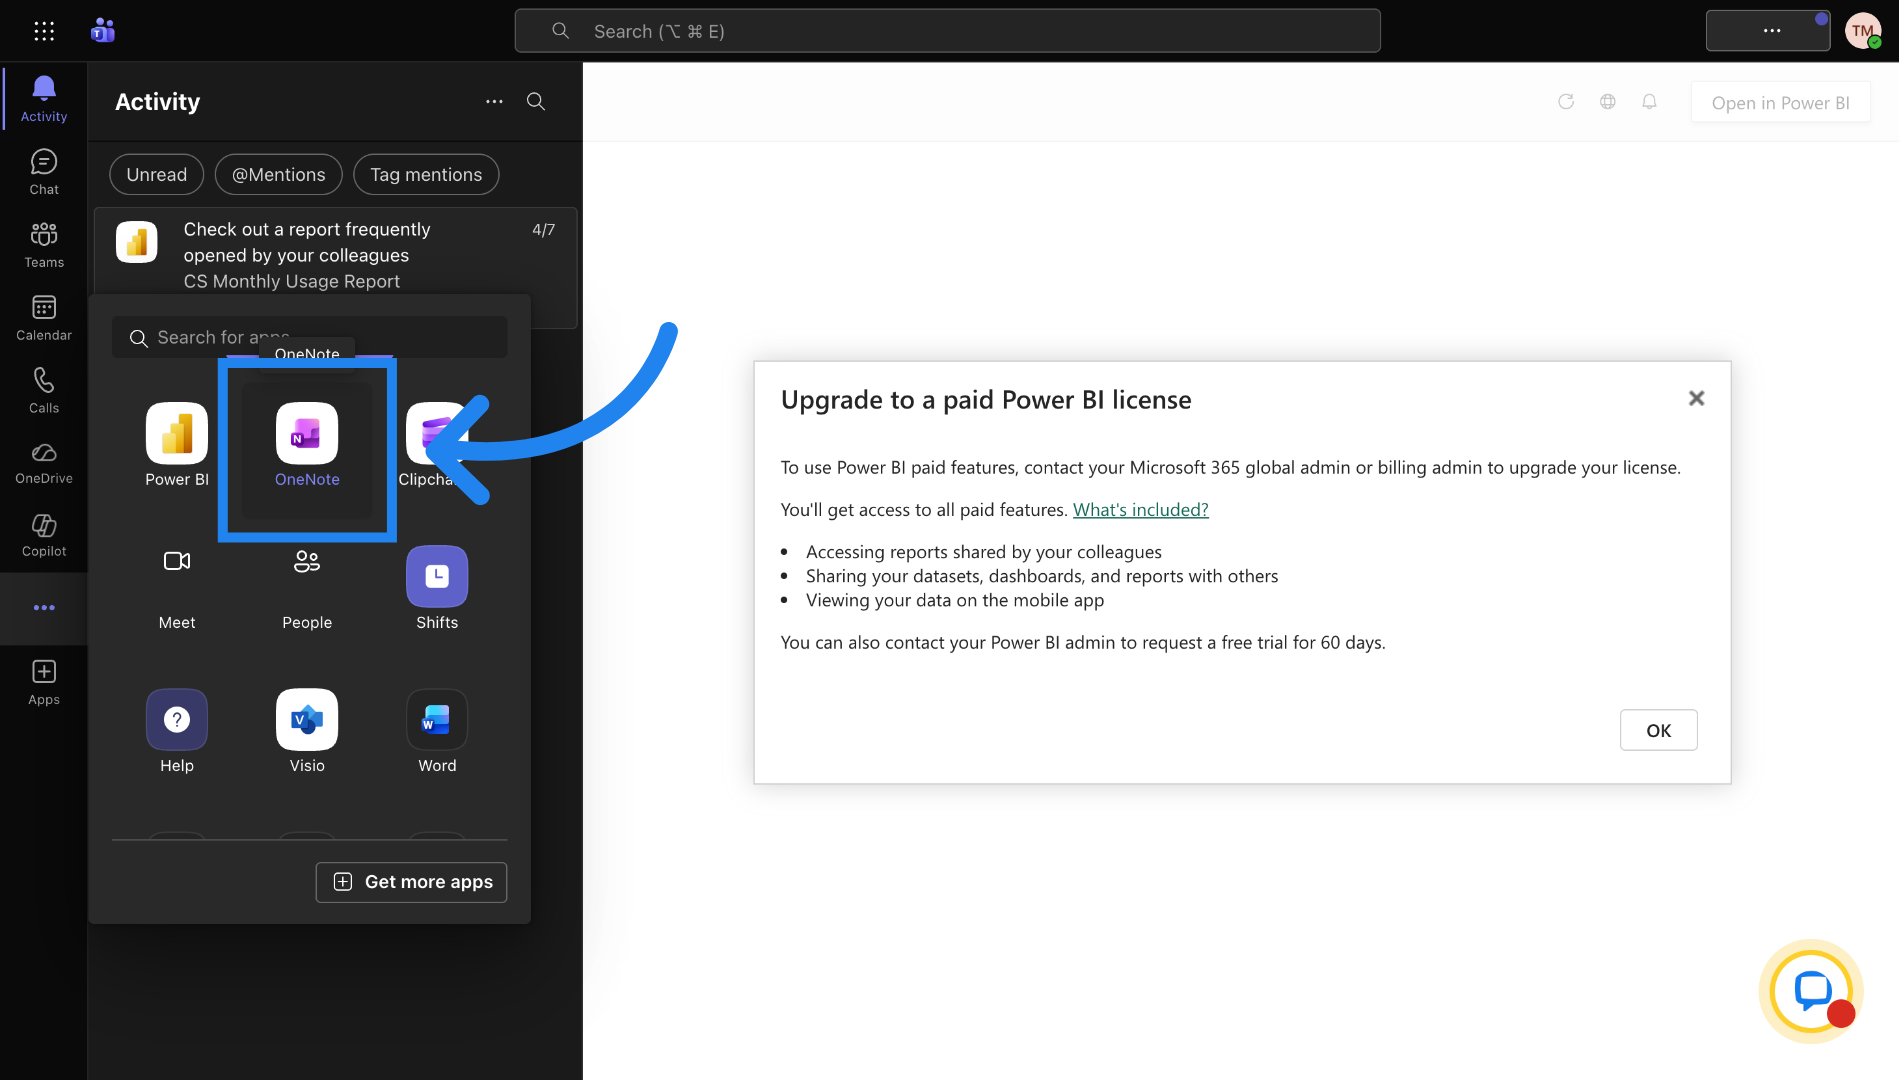
Task: Refresh the Power BI tab
Action: [x=1566, y=102]
